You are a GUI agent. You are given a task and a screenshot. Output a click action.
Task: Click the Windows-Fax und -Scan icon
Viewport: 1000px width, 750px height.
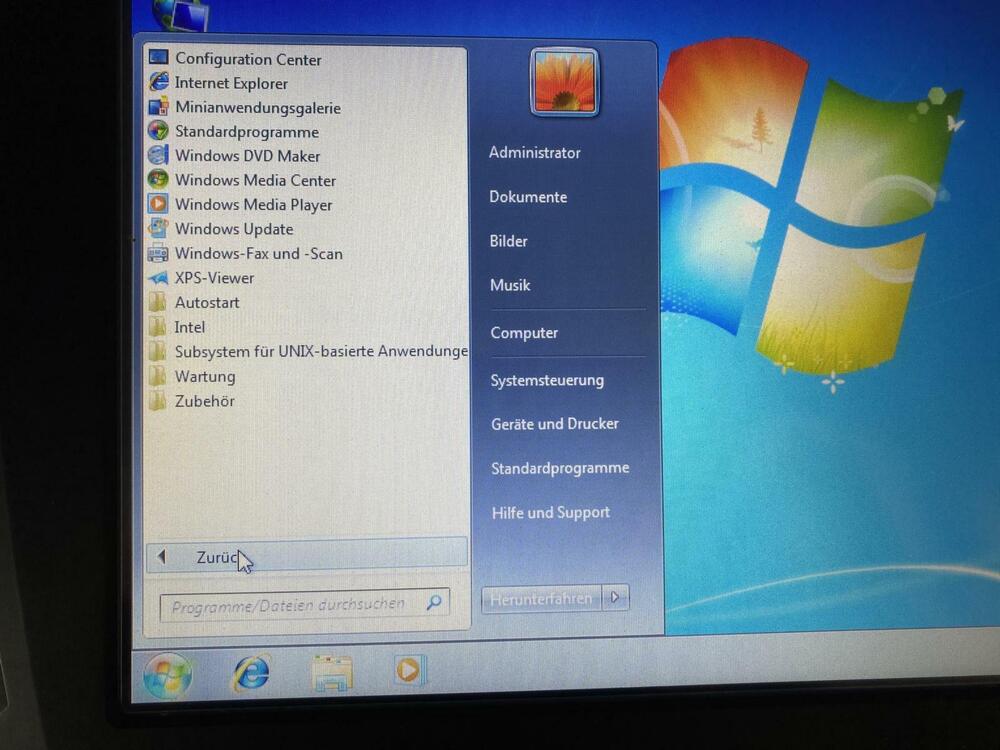click(158, 253)
